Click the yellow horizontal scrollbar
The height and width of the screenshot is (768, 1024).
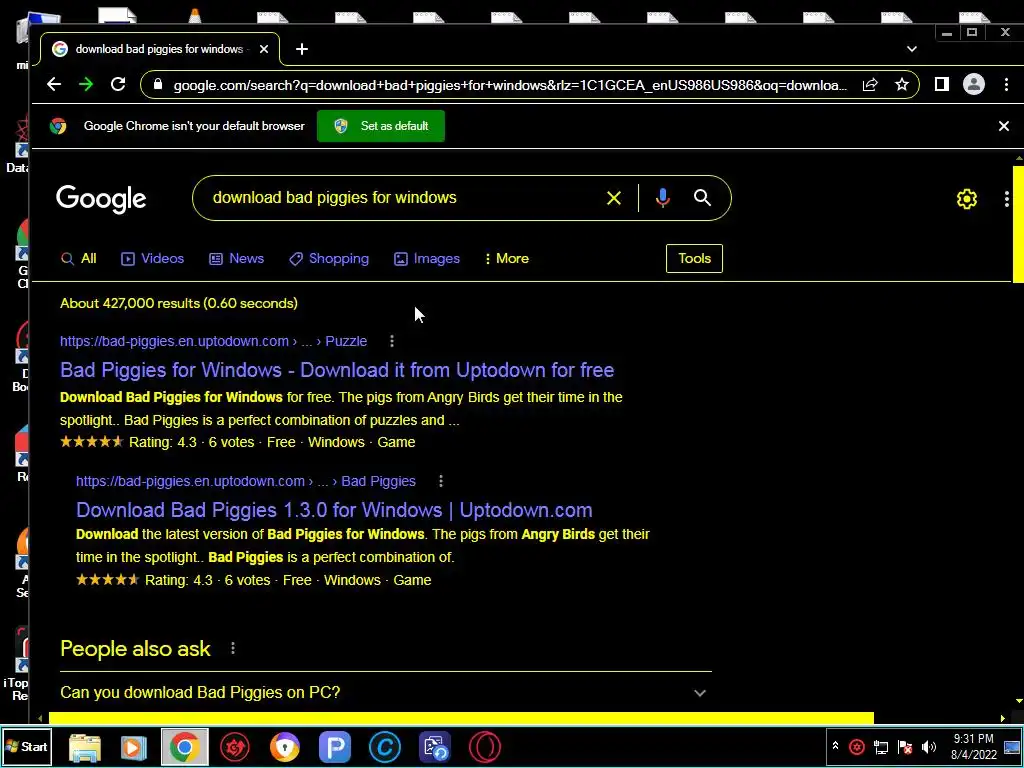(461, 718)
